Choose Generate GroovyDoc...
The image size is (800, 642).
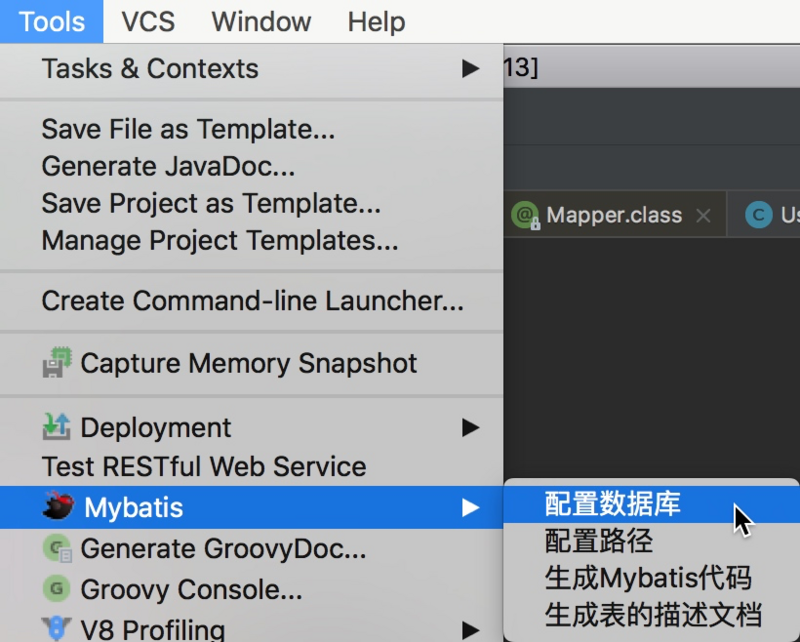252,549
